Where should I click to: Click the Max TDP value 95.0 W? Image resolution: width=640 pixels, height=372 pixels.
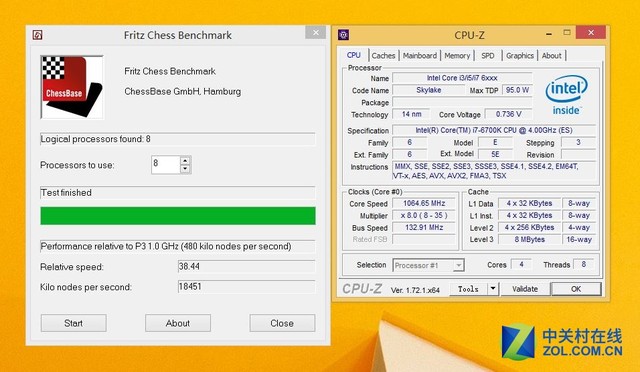tap(517, 90)
